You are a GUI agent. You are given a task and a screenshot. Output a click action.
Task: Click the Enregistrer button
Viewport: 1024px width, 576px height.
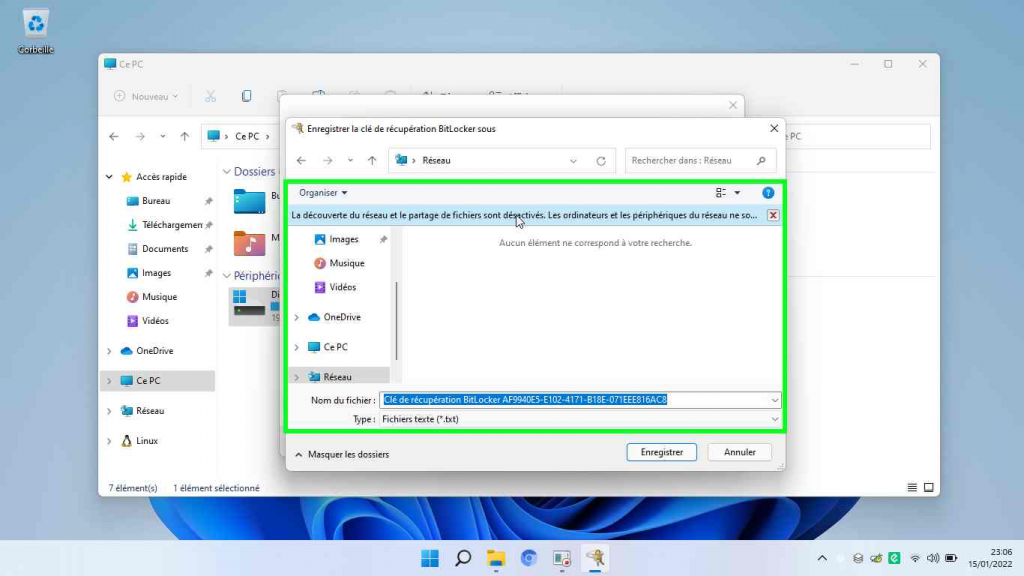(661, 452)
